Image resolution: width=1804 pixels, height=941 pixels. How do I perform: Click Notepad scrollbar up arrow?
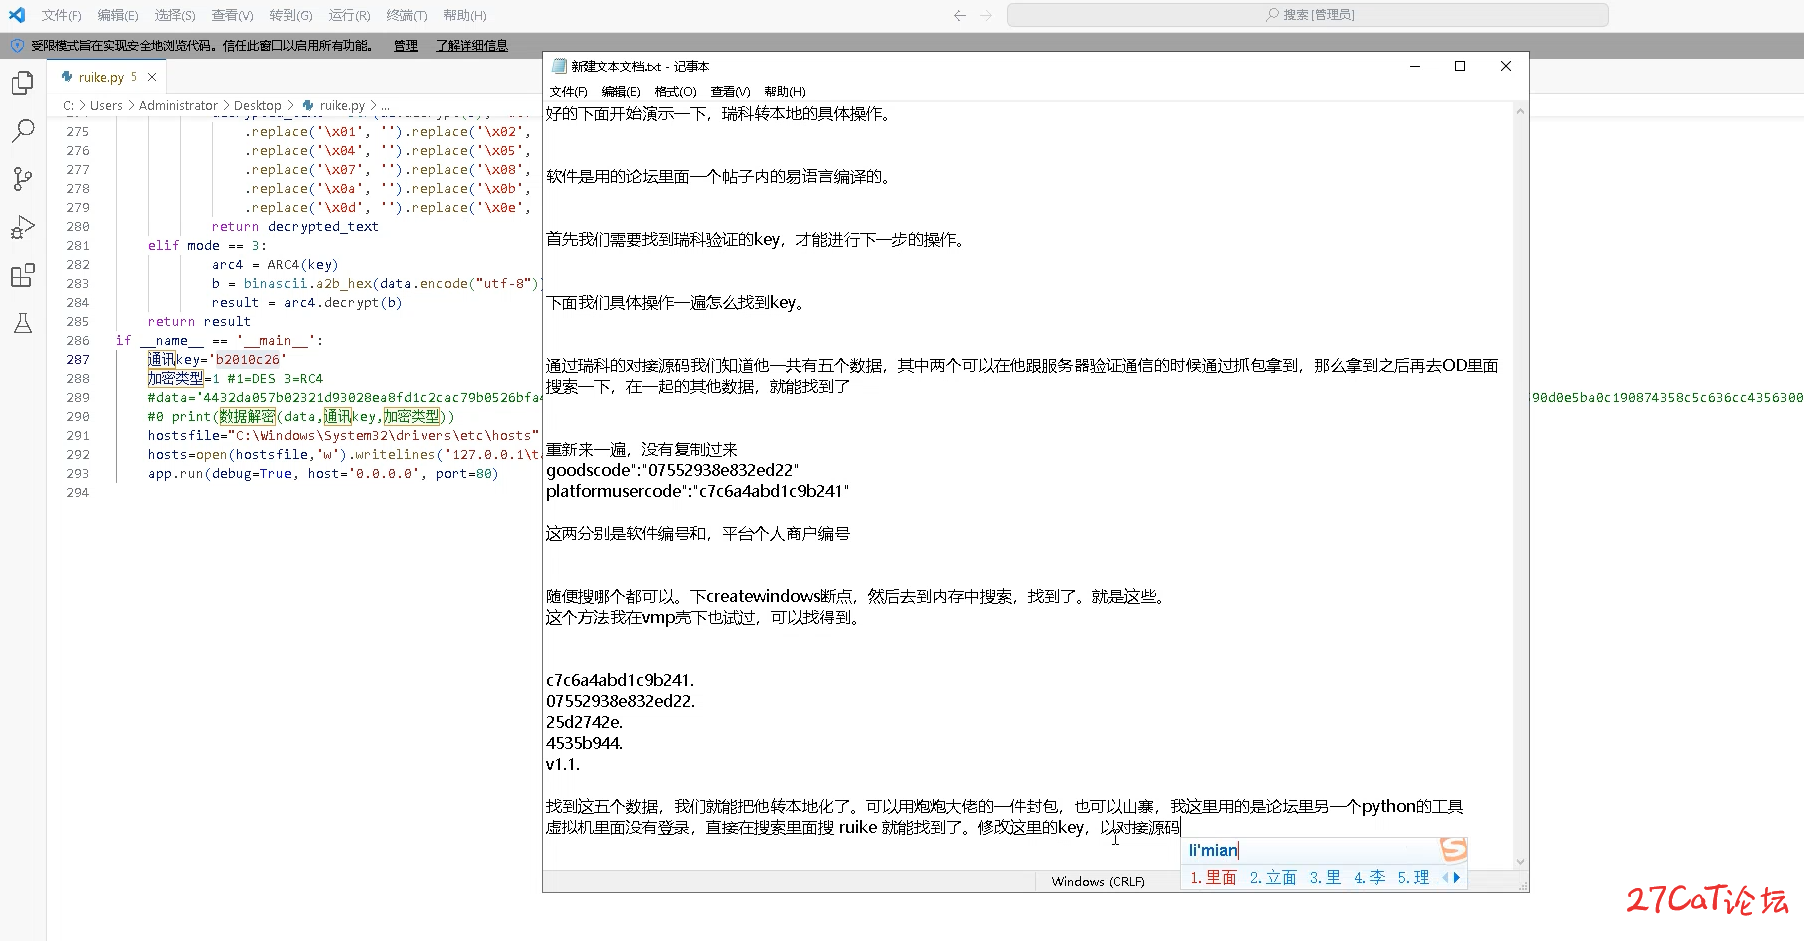[x=1520, y=111]
